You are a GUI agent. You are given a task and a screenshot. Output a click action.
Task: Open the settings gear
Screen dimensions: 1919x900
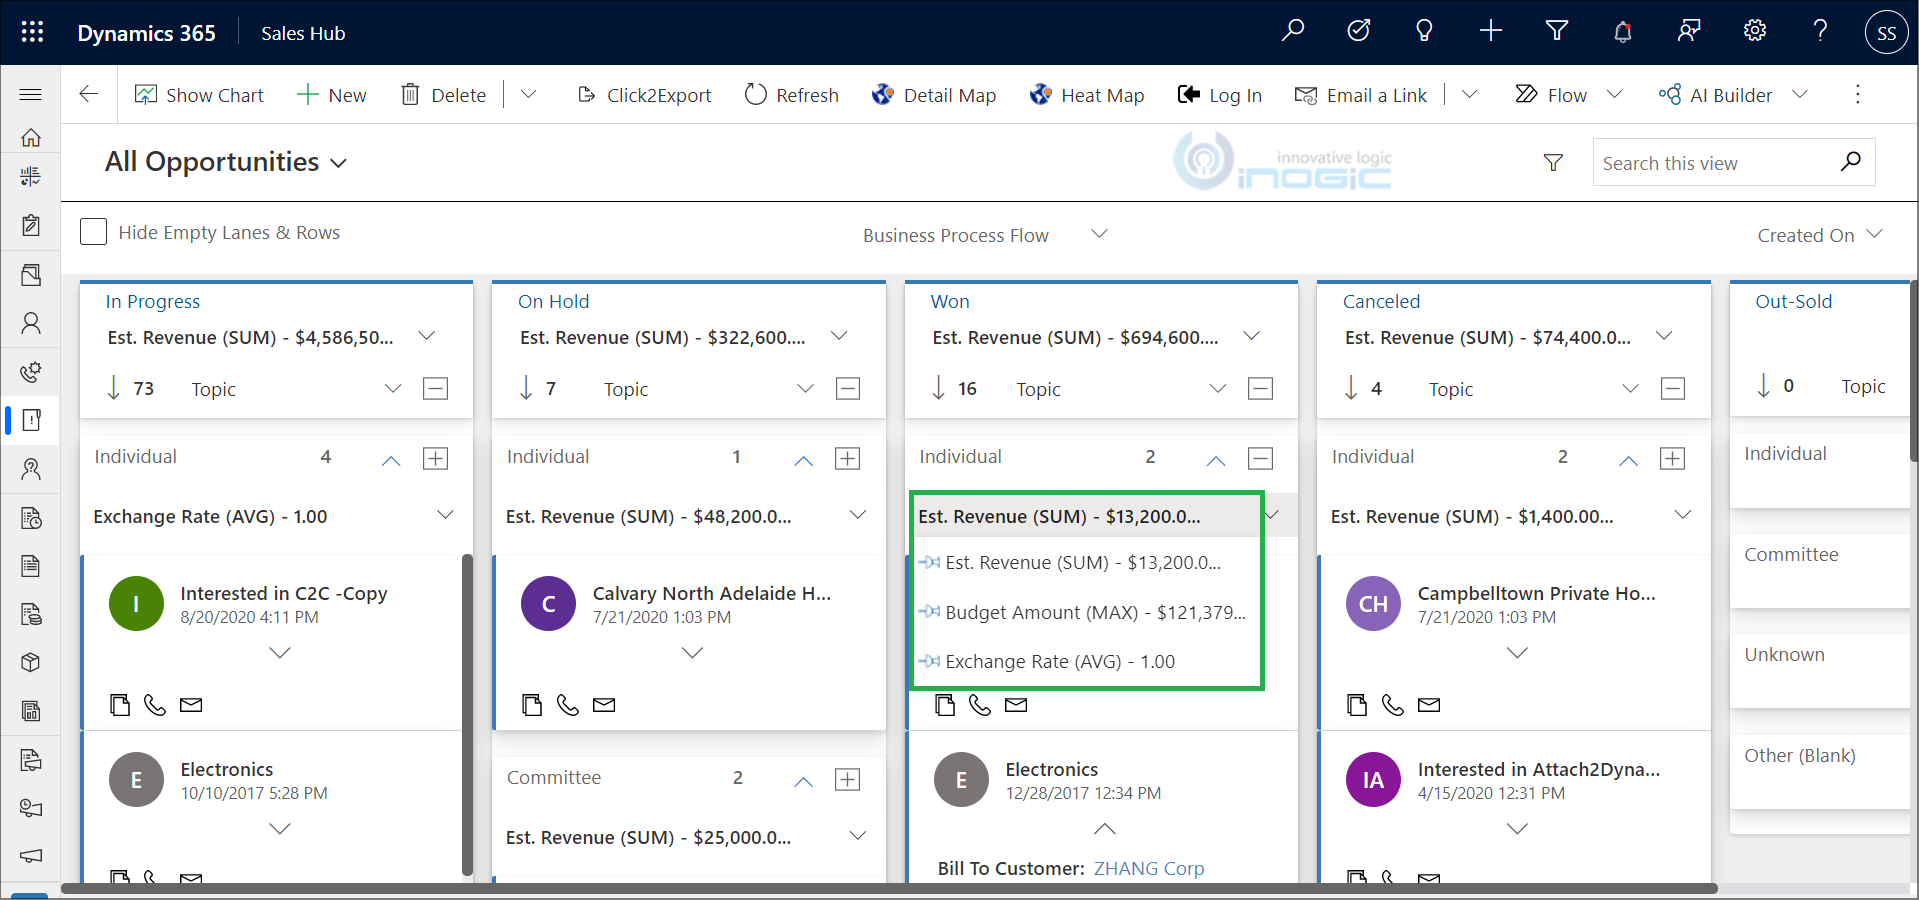[1754, 31]
